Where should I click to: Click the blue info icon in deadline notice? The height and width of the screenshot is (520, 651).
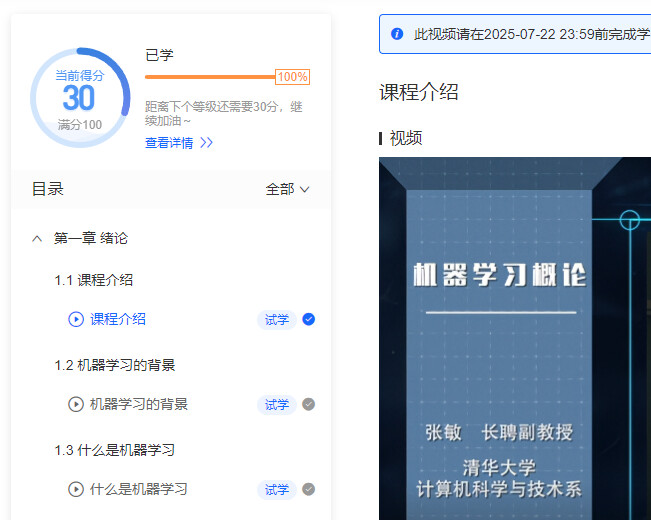[x=397, y=34]
